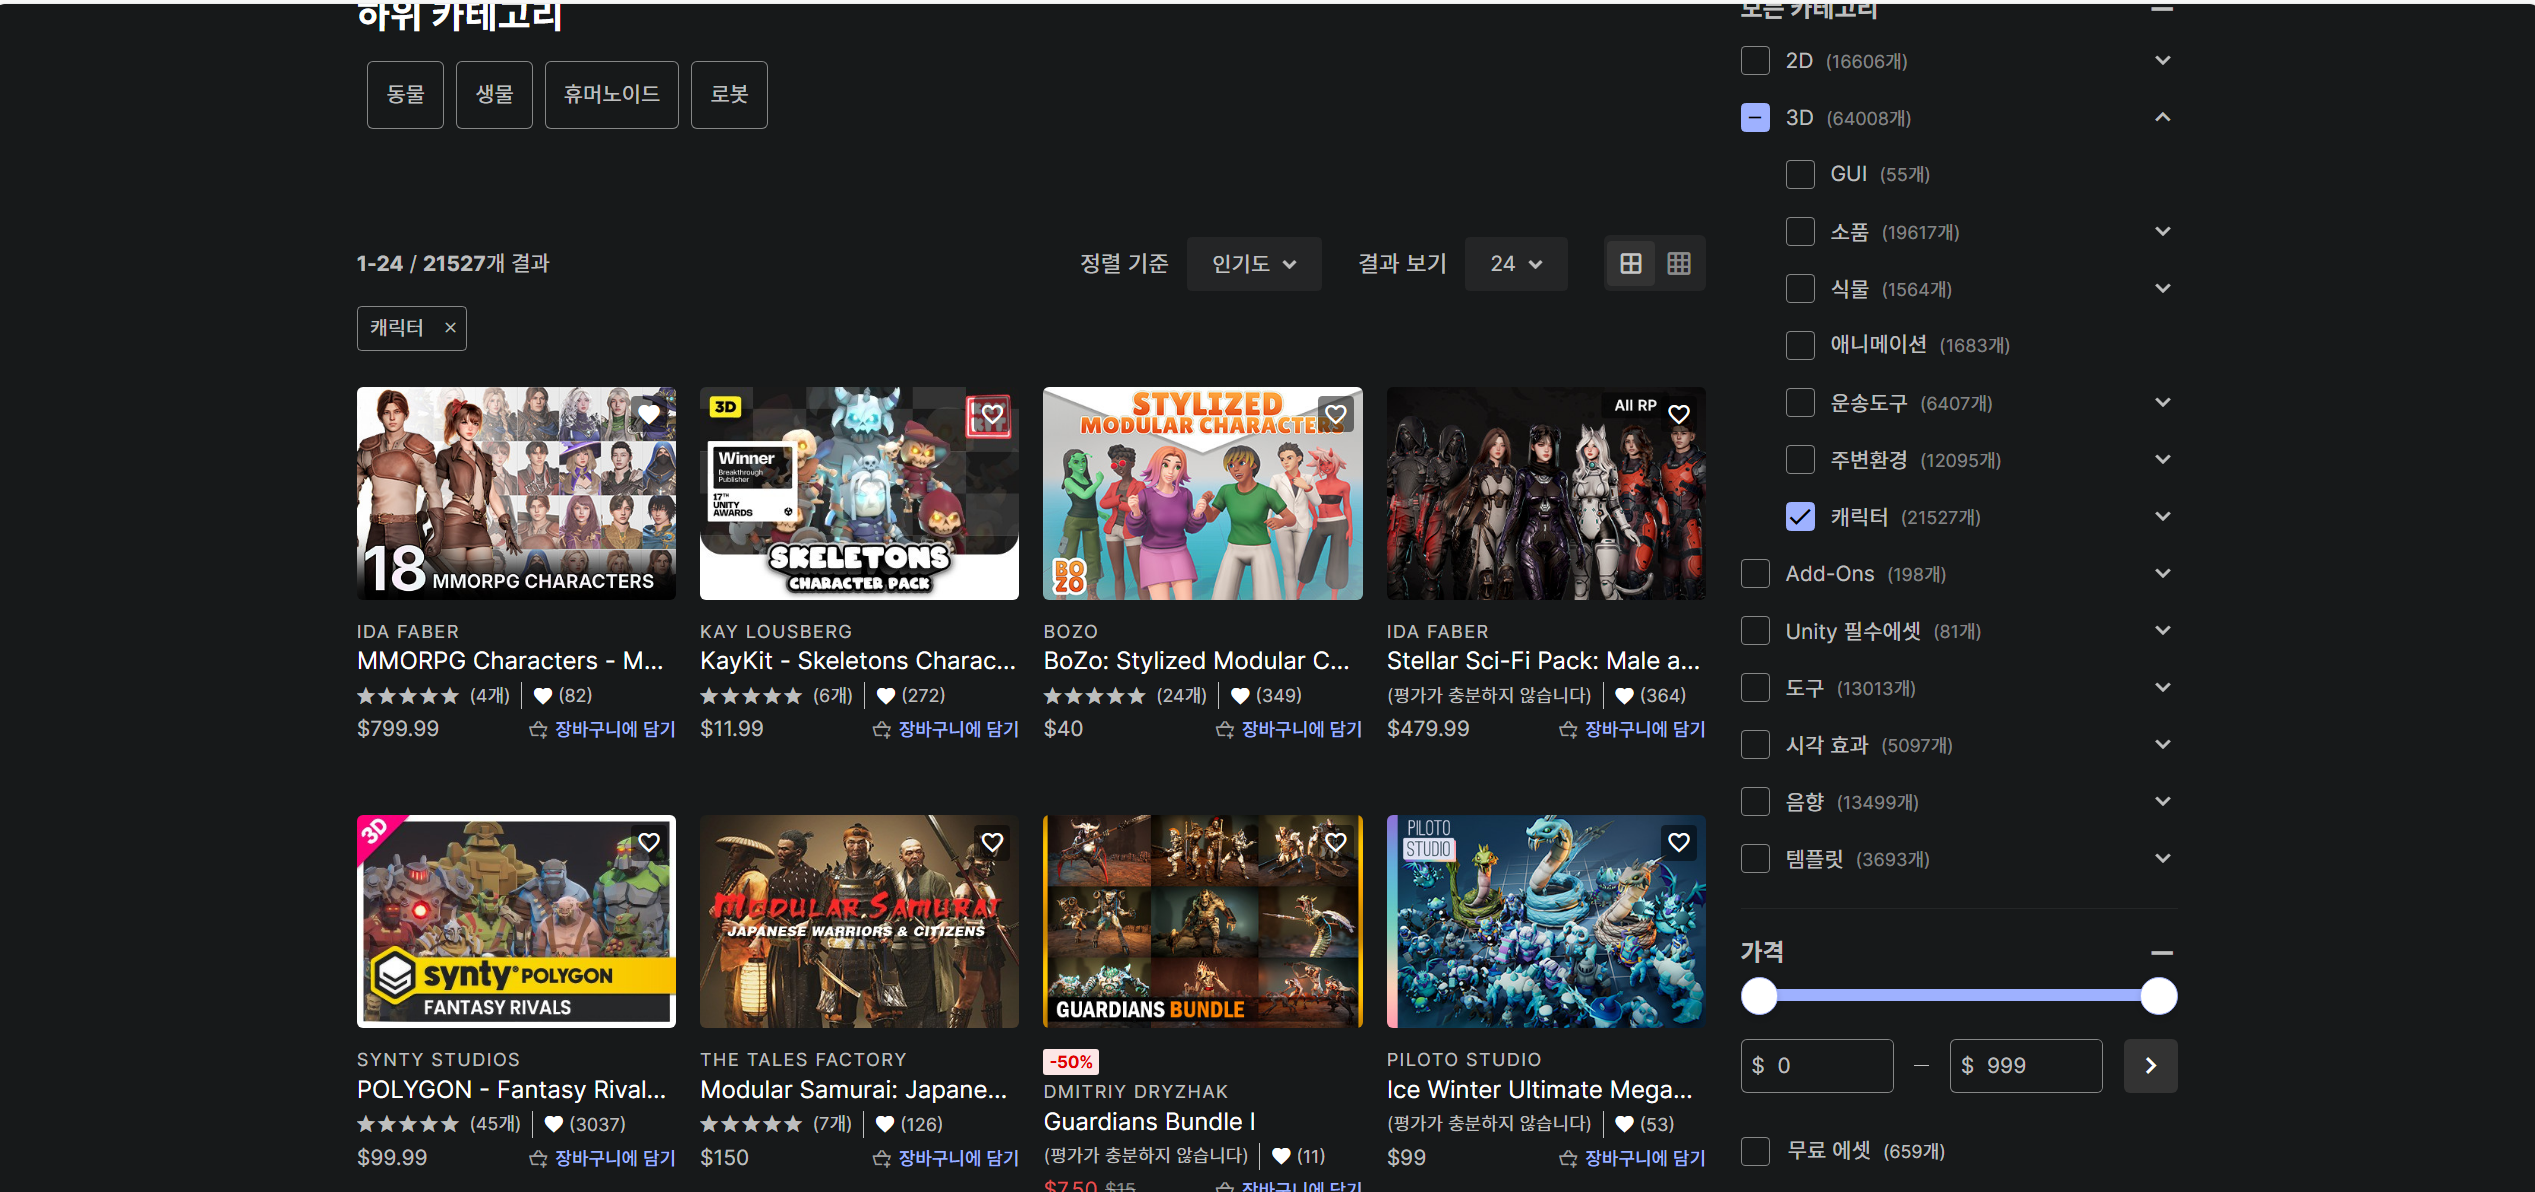This screenshot has height=1192, width=2535.
Task: Add POLYGON Fantasy Rivals to cart
Action: point(602,1158)
